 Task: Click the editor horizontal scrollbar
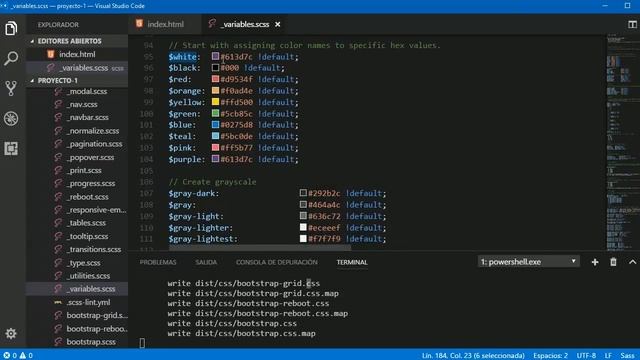[260, 248]
